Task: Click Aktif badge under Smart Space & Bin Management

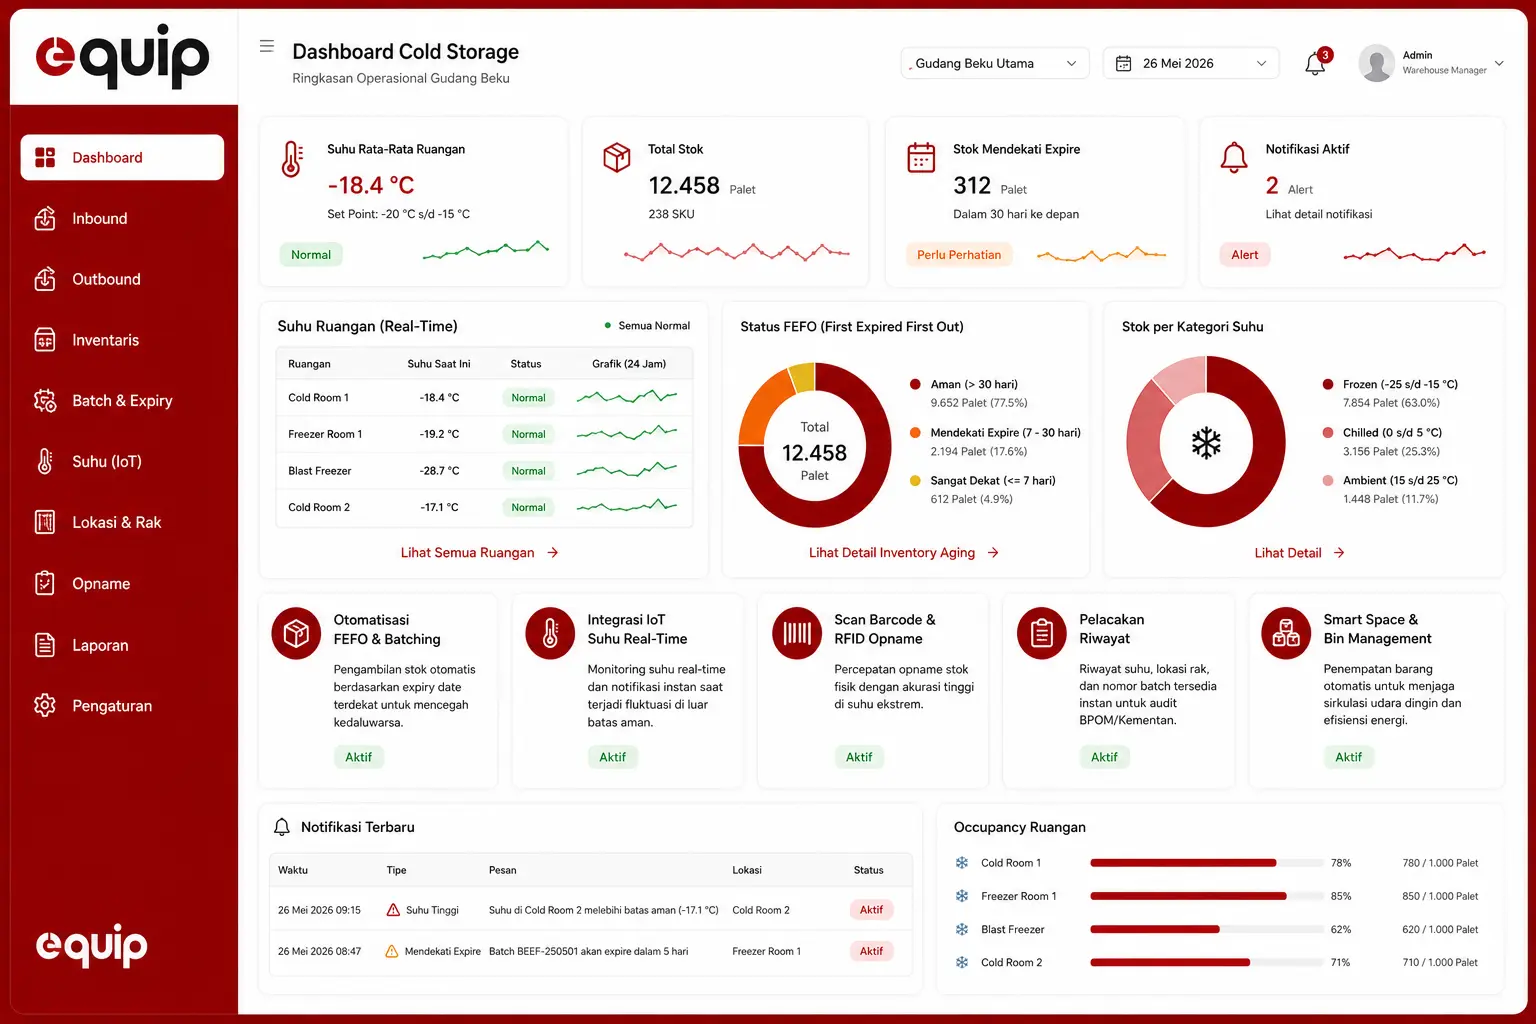Action: (x=1348, y=757)
